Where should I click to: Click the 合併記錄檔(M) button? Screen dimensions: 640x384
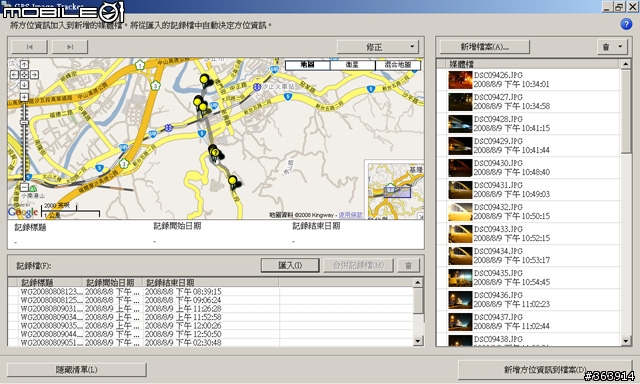point(358,266)
